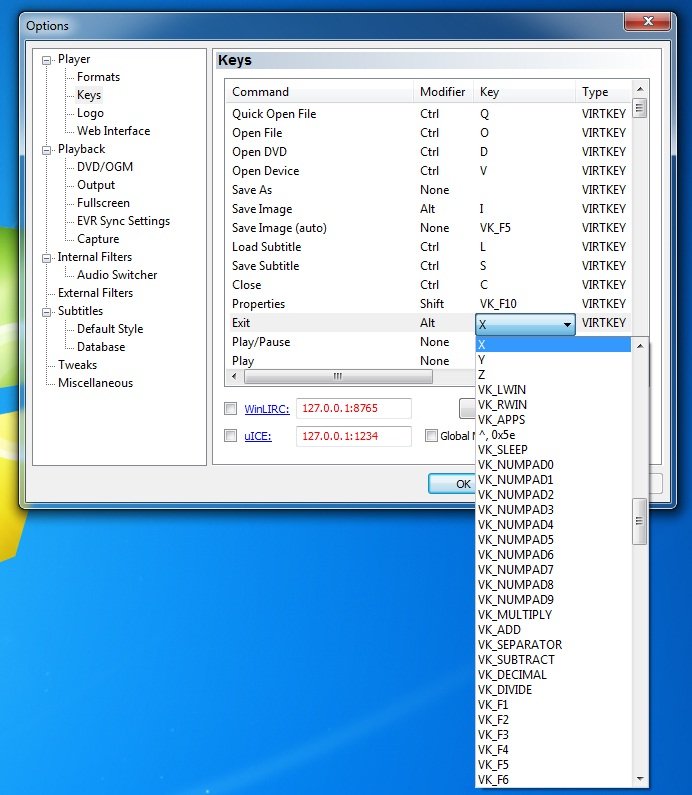Select the Quick Open File command row
Image resolution: width=692 pixels, height=795 pixels.
pos(429,114)
